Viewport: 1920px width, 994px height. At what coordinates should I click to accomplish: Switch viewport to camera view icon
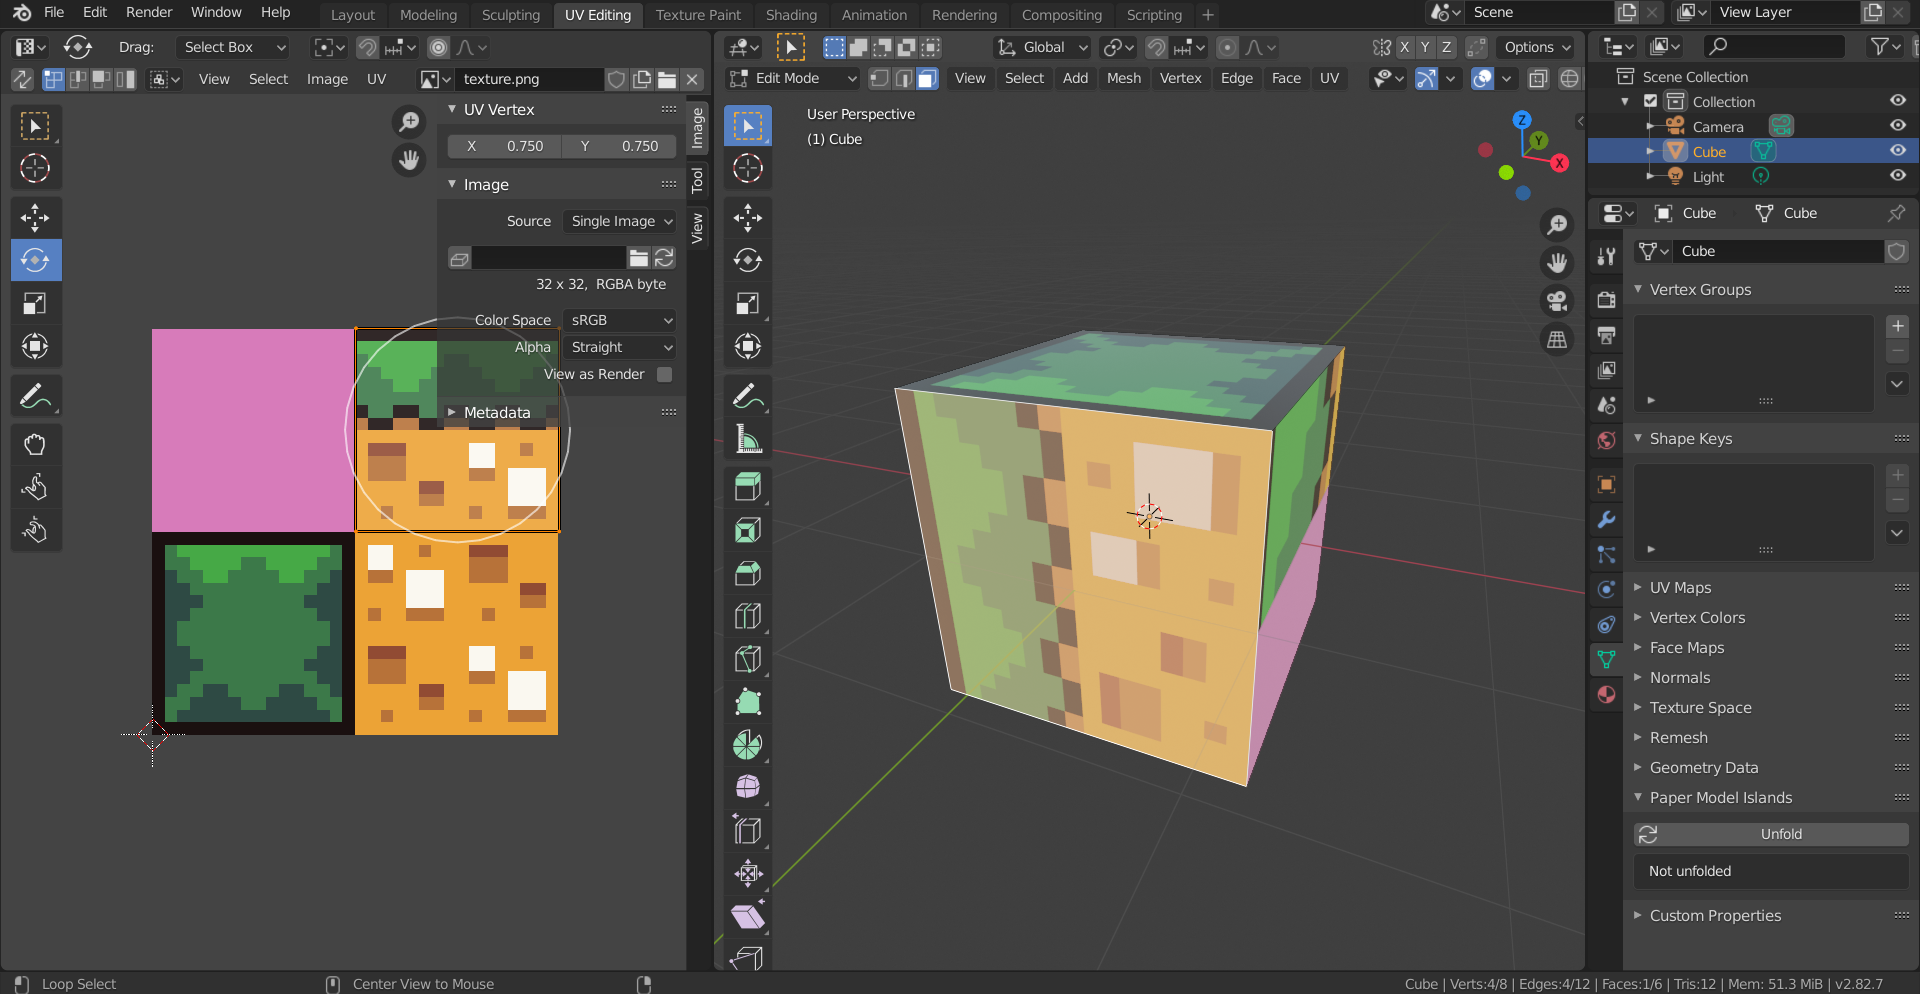pyautogui.click(x=1557, y=301)
